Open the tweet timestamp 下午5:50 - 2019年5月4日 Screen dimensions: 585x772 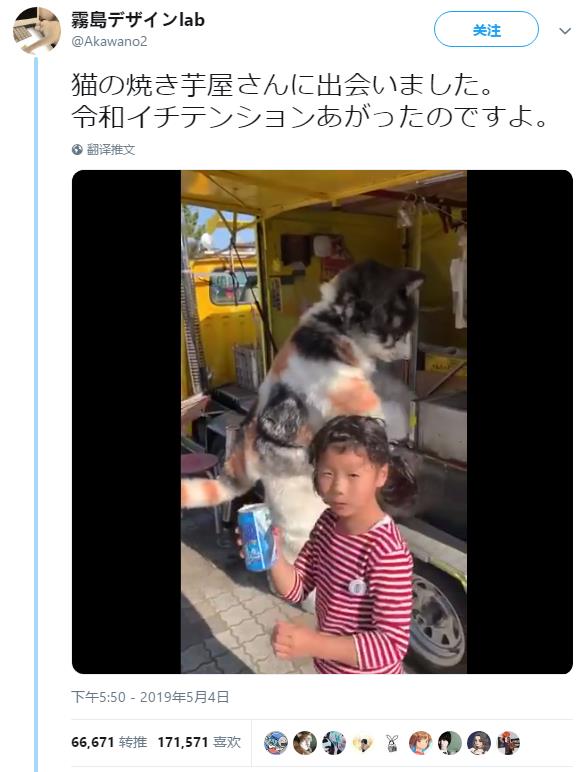150,697
